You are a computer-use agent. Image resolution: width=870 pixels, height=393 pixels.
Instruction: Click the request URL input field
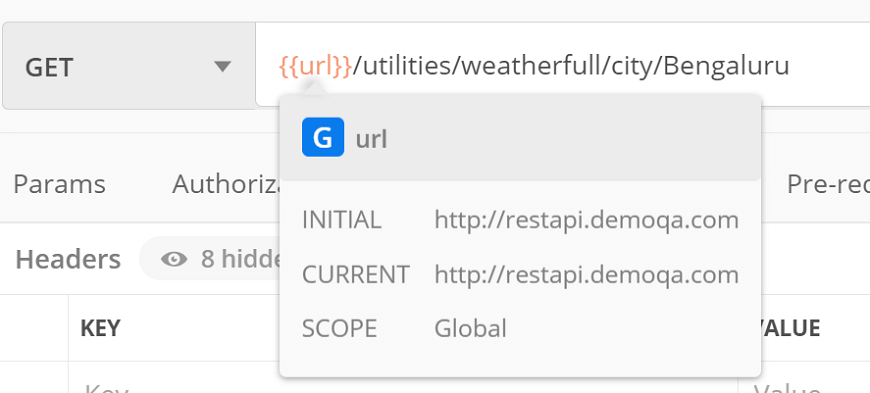[x=563, y=65]
